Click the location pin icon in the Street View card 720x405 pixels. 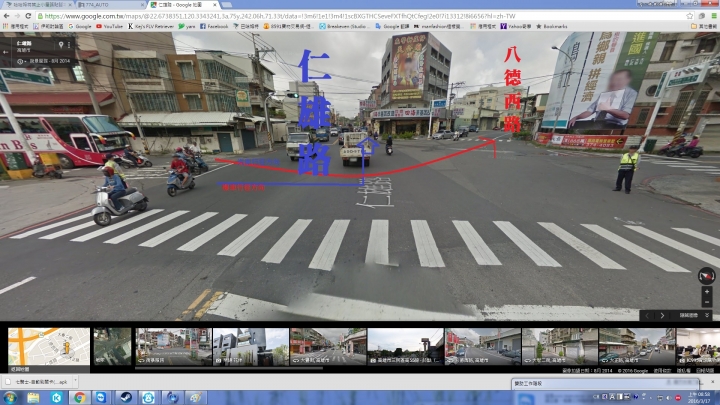point(61,45)
